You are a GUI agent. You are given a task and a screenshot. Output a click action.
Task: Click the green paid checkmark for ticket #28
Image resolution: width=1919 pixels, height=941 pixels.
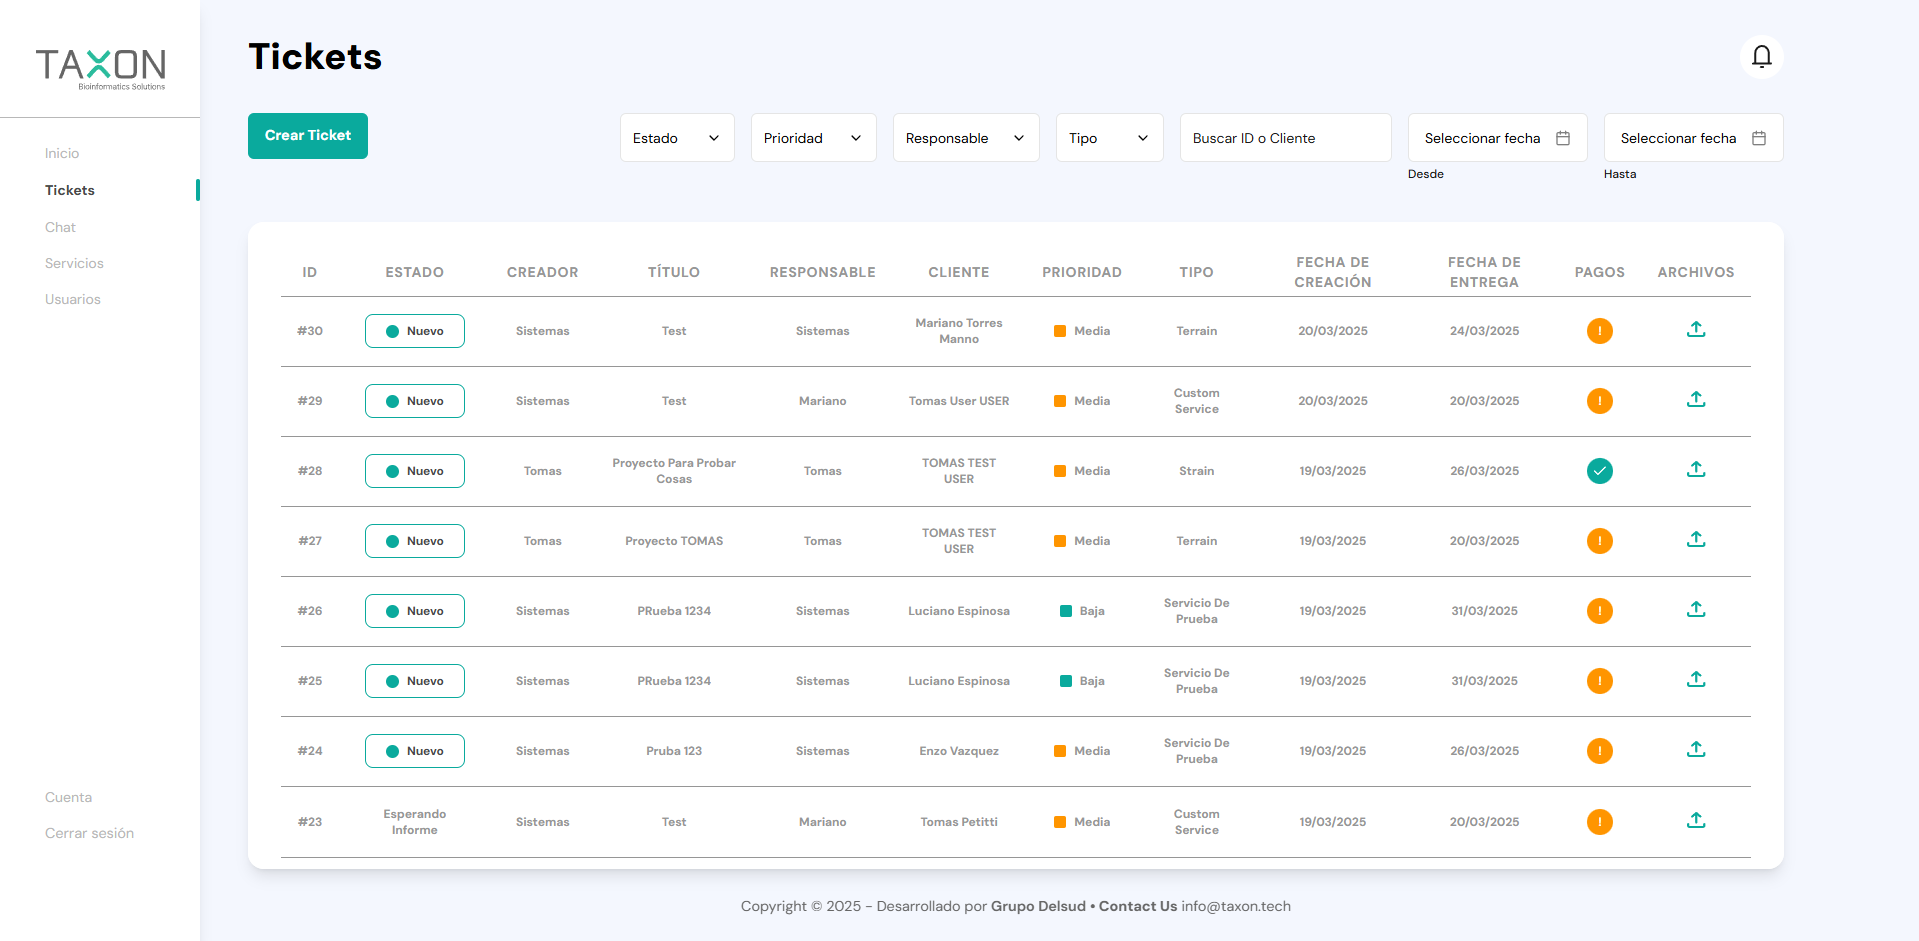click(x=1599, y=471)
